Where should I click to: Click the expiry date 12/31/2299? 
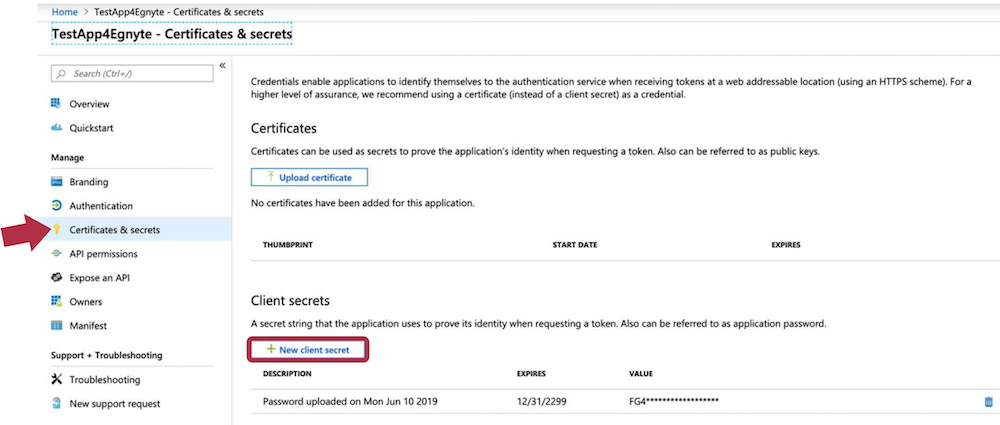pos(540,402)
